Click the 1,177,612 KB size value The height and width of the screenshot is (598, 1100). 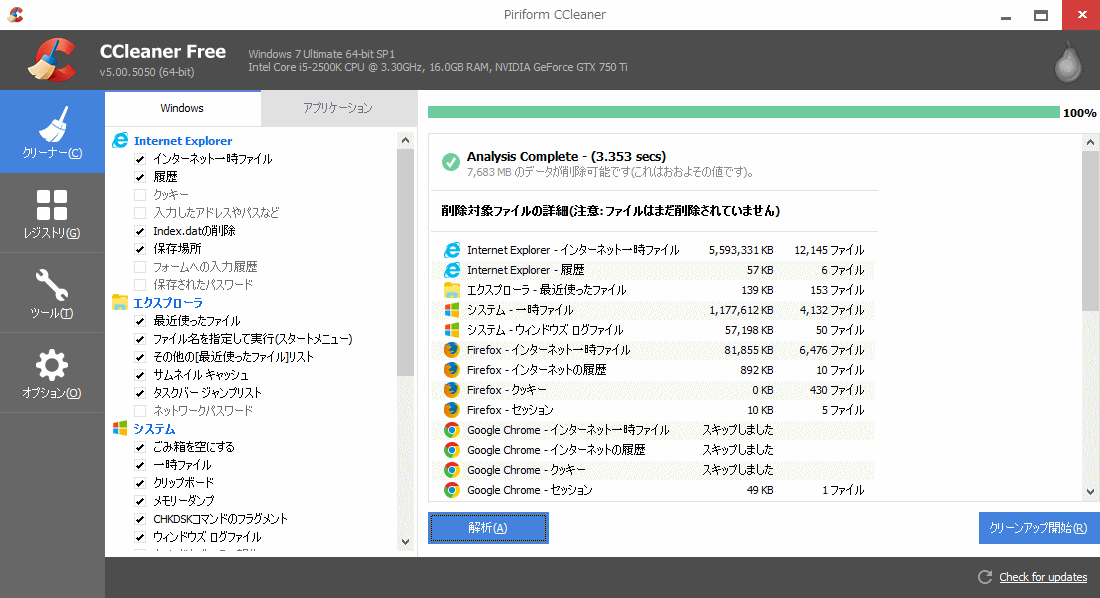tap(741, 310)
